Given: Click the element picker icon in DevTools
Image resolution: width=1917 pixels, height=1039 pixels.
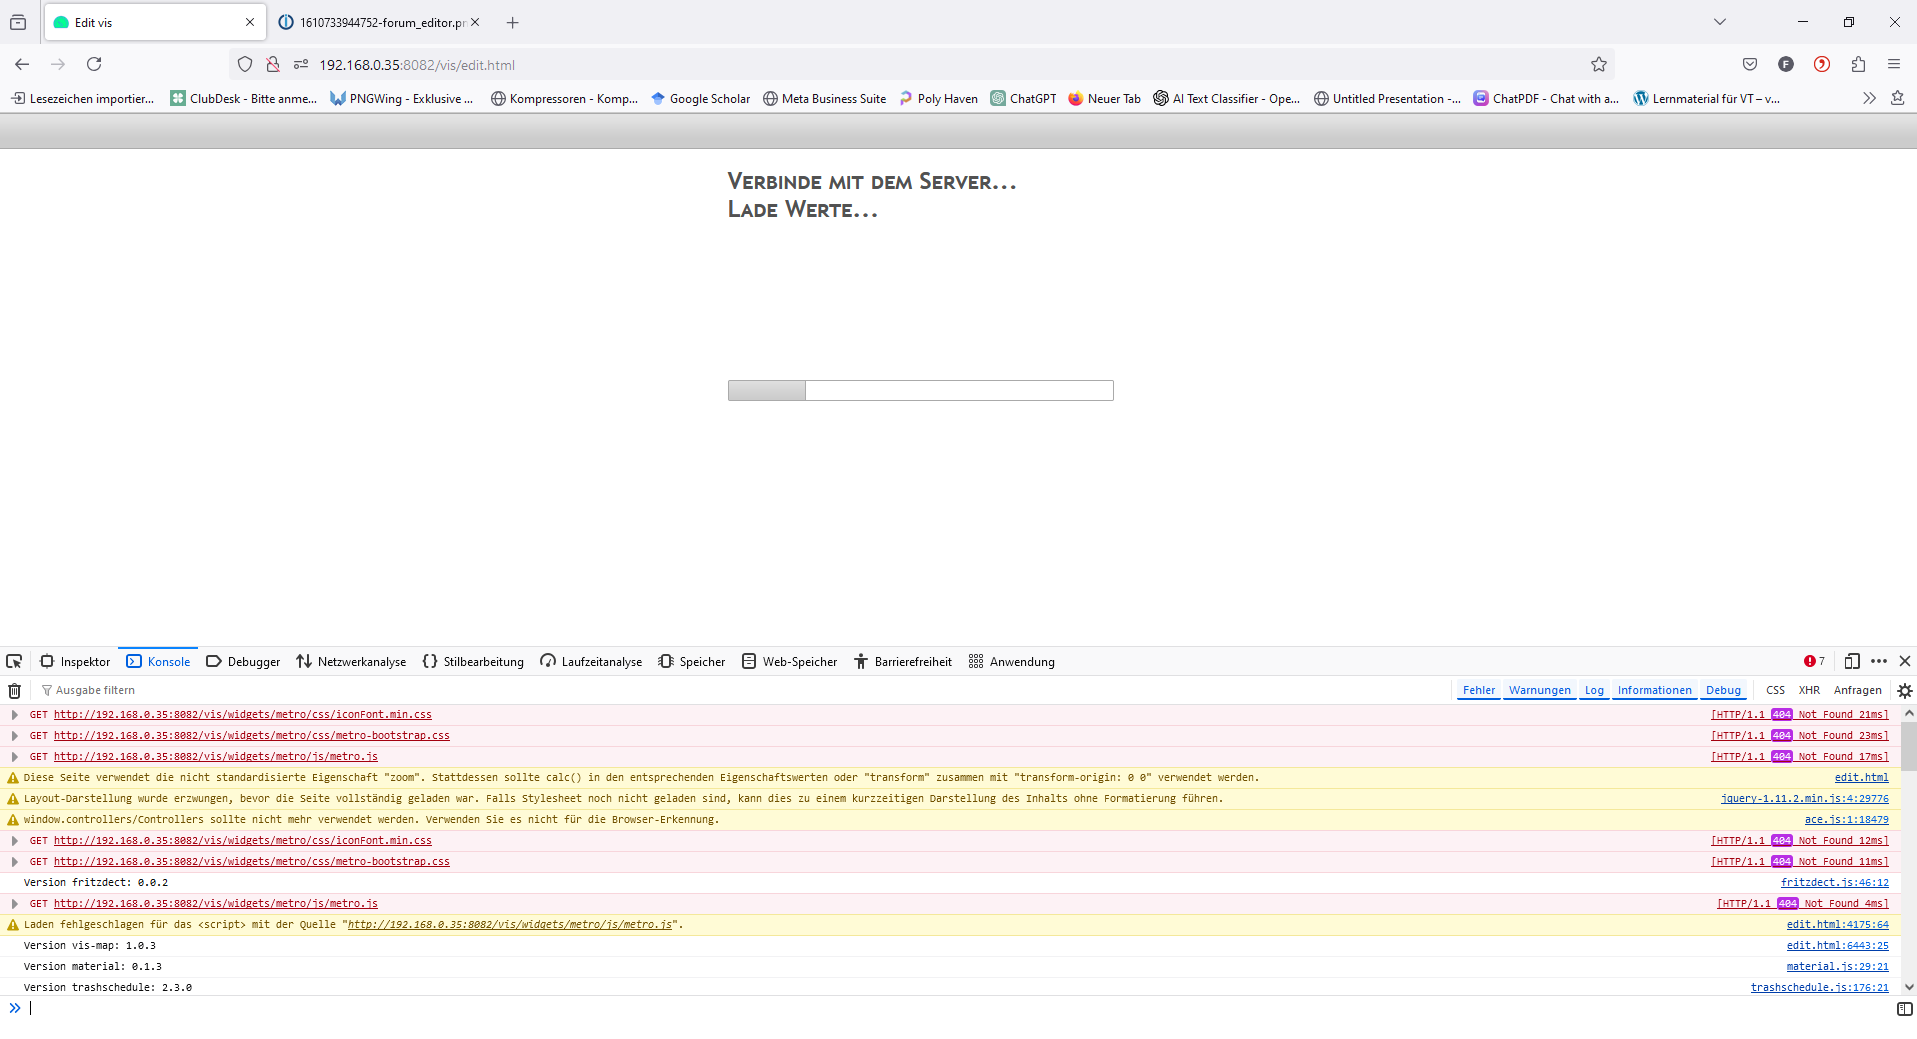Looking at the screenshot, I should tap(14, 661).
